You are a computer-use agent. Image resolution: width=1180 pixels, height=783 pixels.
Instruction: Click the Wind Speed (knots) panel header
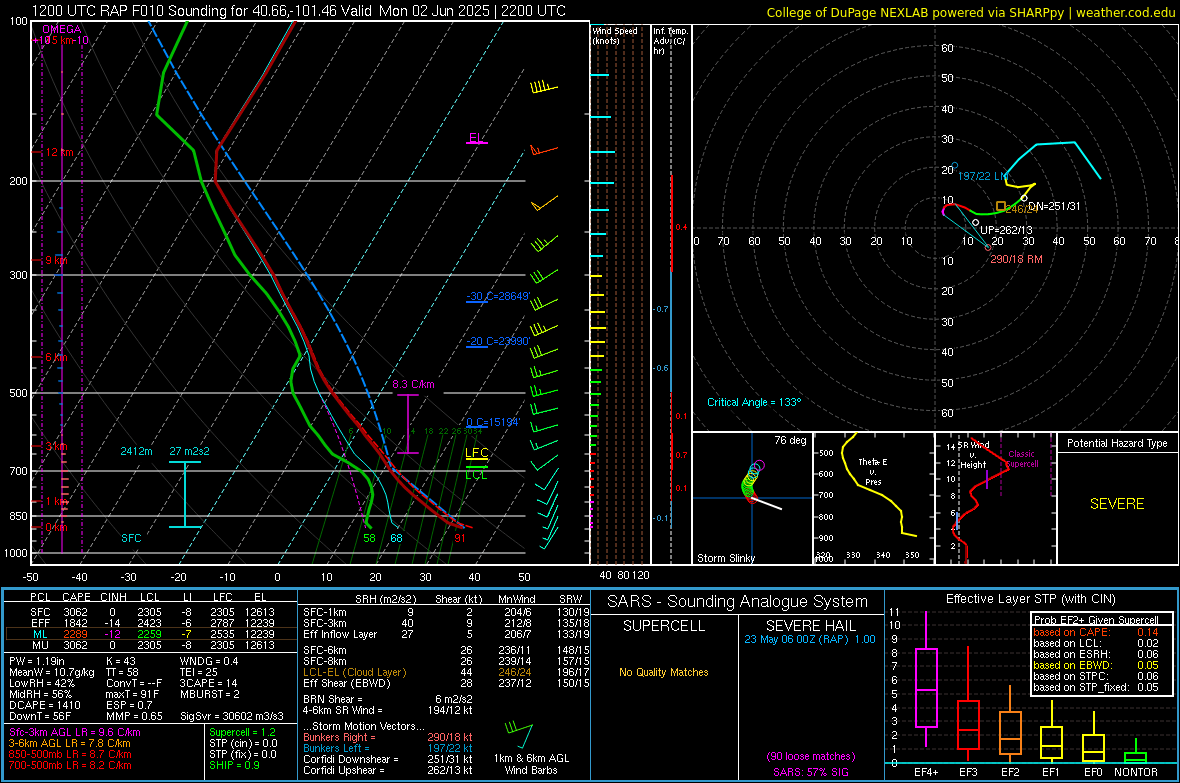click(615, 35)
